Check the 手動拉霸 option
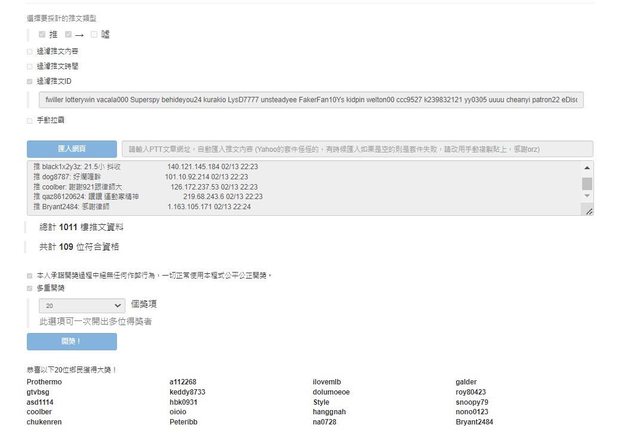The width and height of the screenshot is (640, 437). (29, 120)
